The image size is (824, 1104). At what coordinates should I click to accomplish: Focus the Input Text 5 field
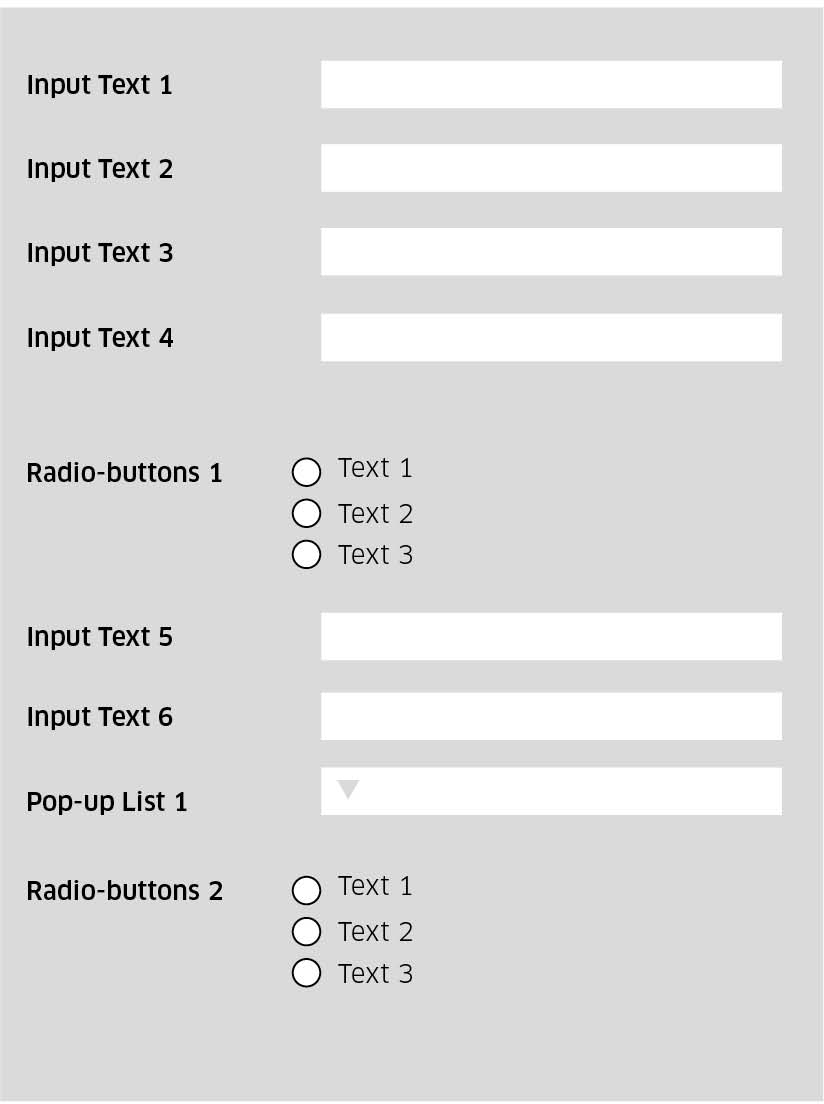pyautogui.click(x=551, y=637)
